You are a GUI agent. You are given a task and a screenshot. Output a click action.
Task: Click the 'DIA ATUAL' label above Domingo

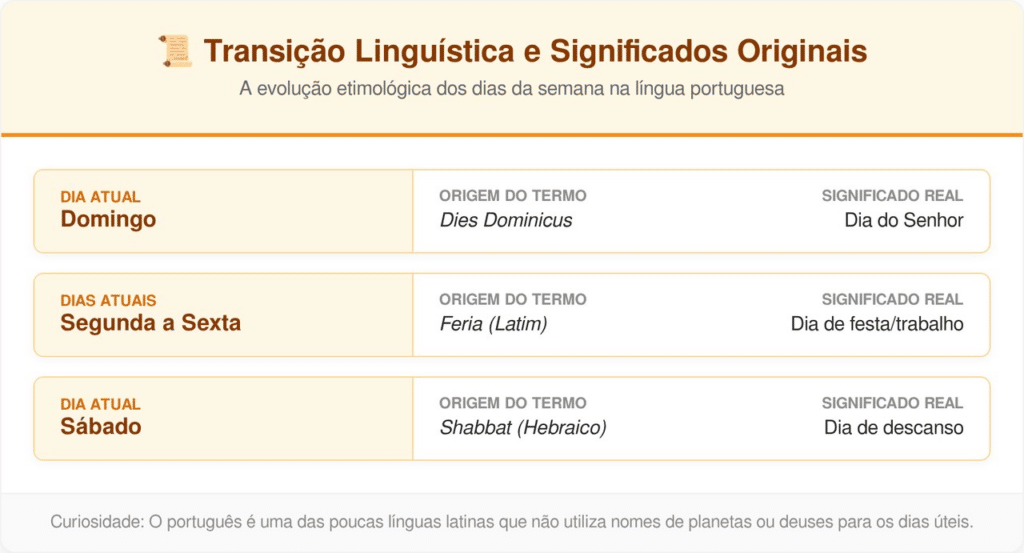coord(100,197)
